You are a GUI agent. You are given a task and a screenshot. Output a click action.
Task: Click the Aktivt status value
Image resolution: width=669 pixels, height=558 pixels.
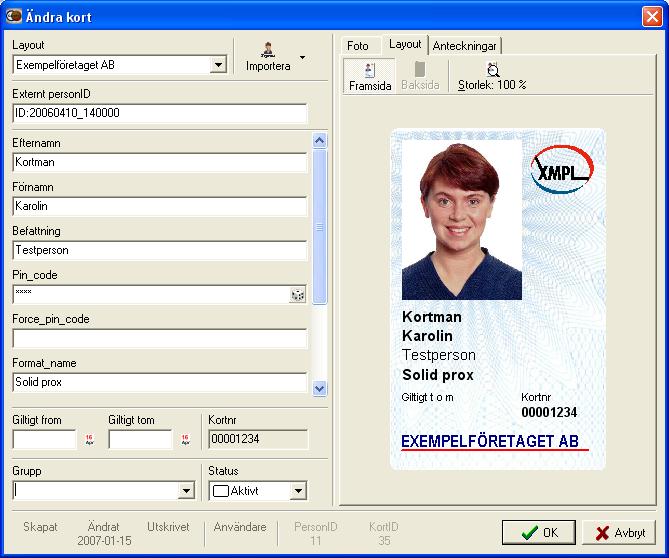(244, 491)
